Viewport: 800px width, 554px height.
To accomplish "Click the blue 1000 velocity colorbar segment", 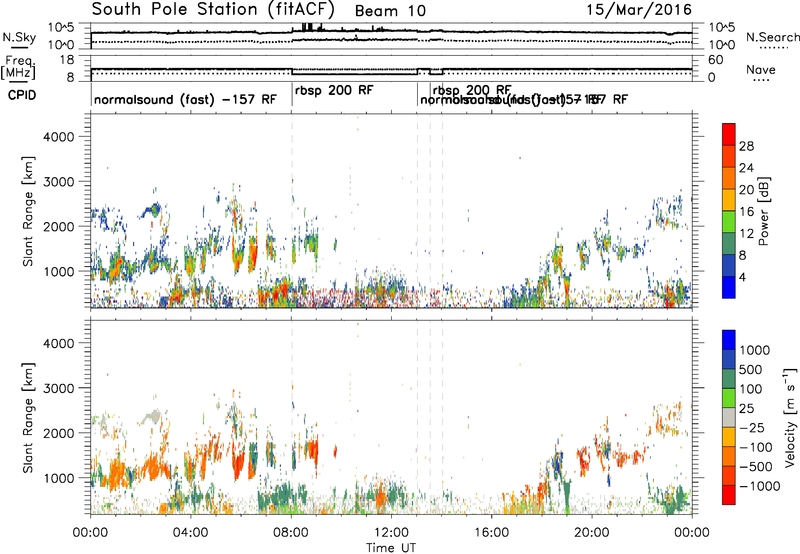I will point(729,340).
